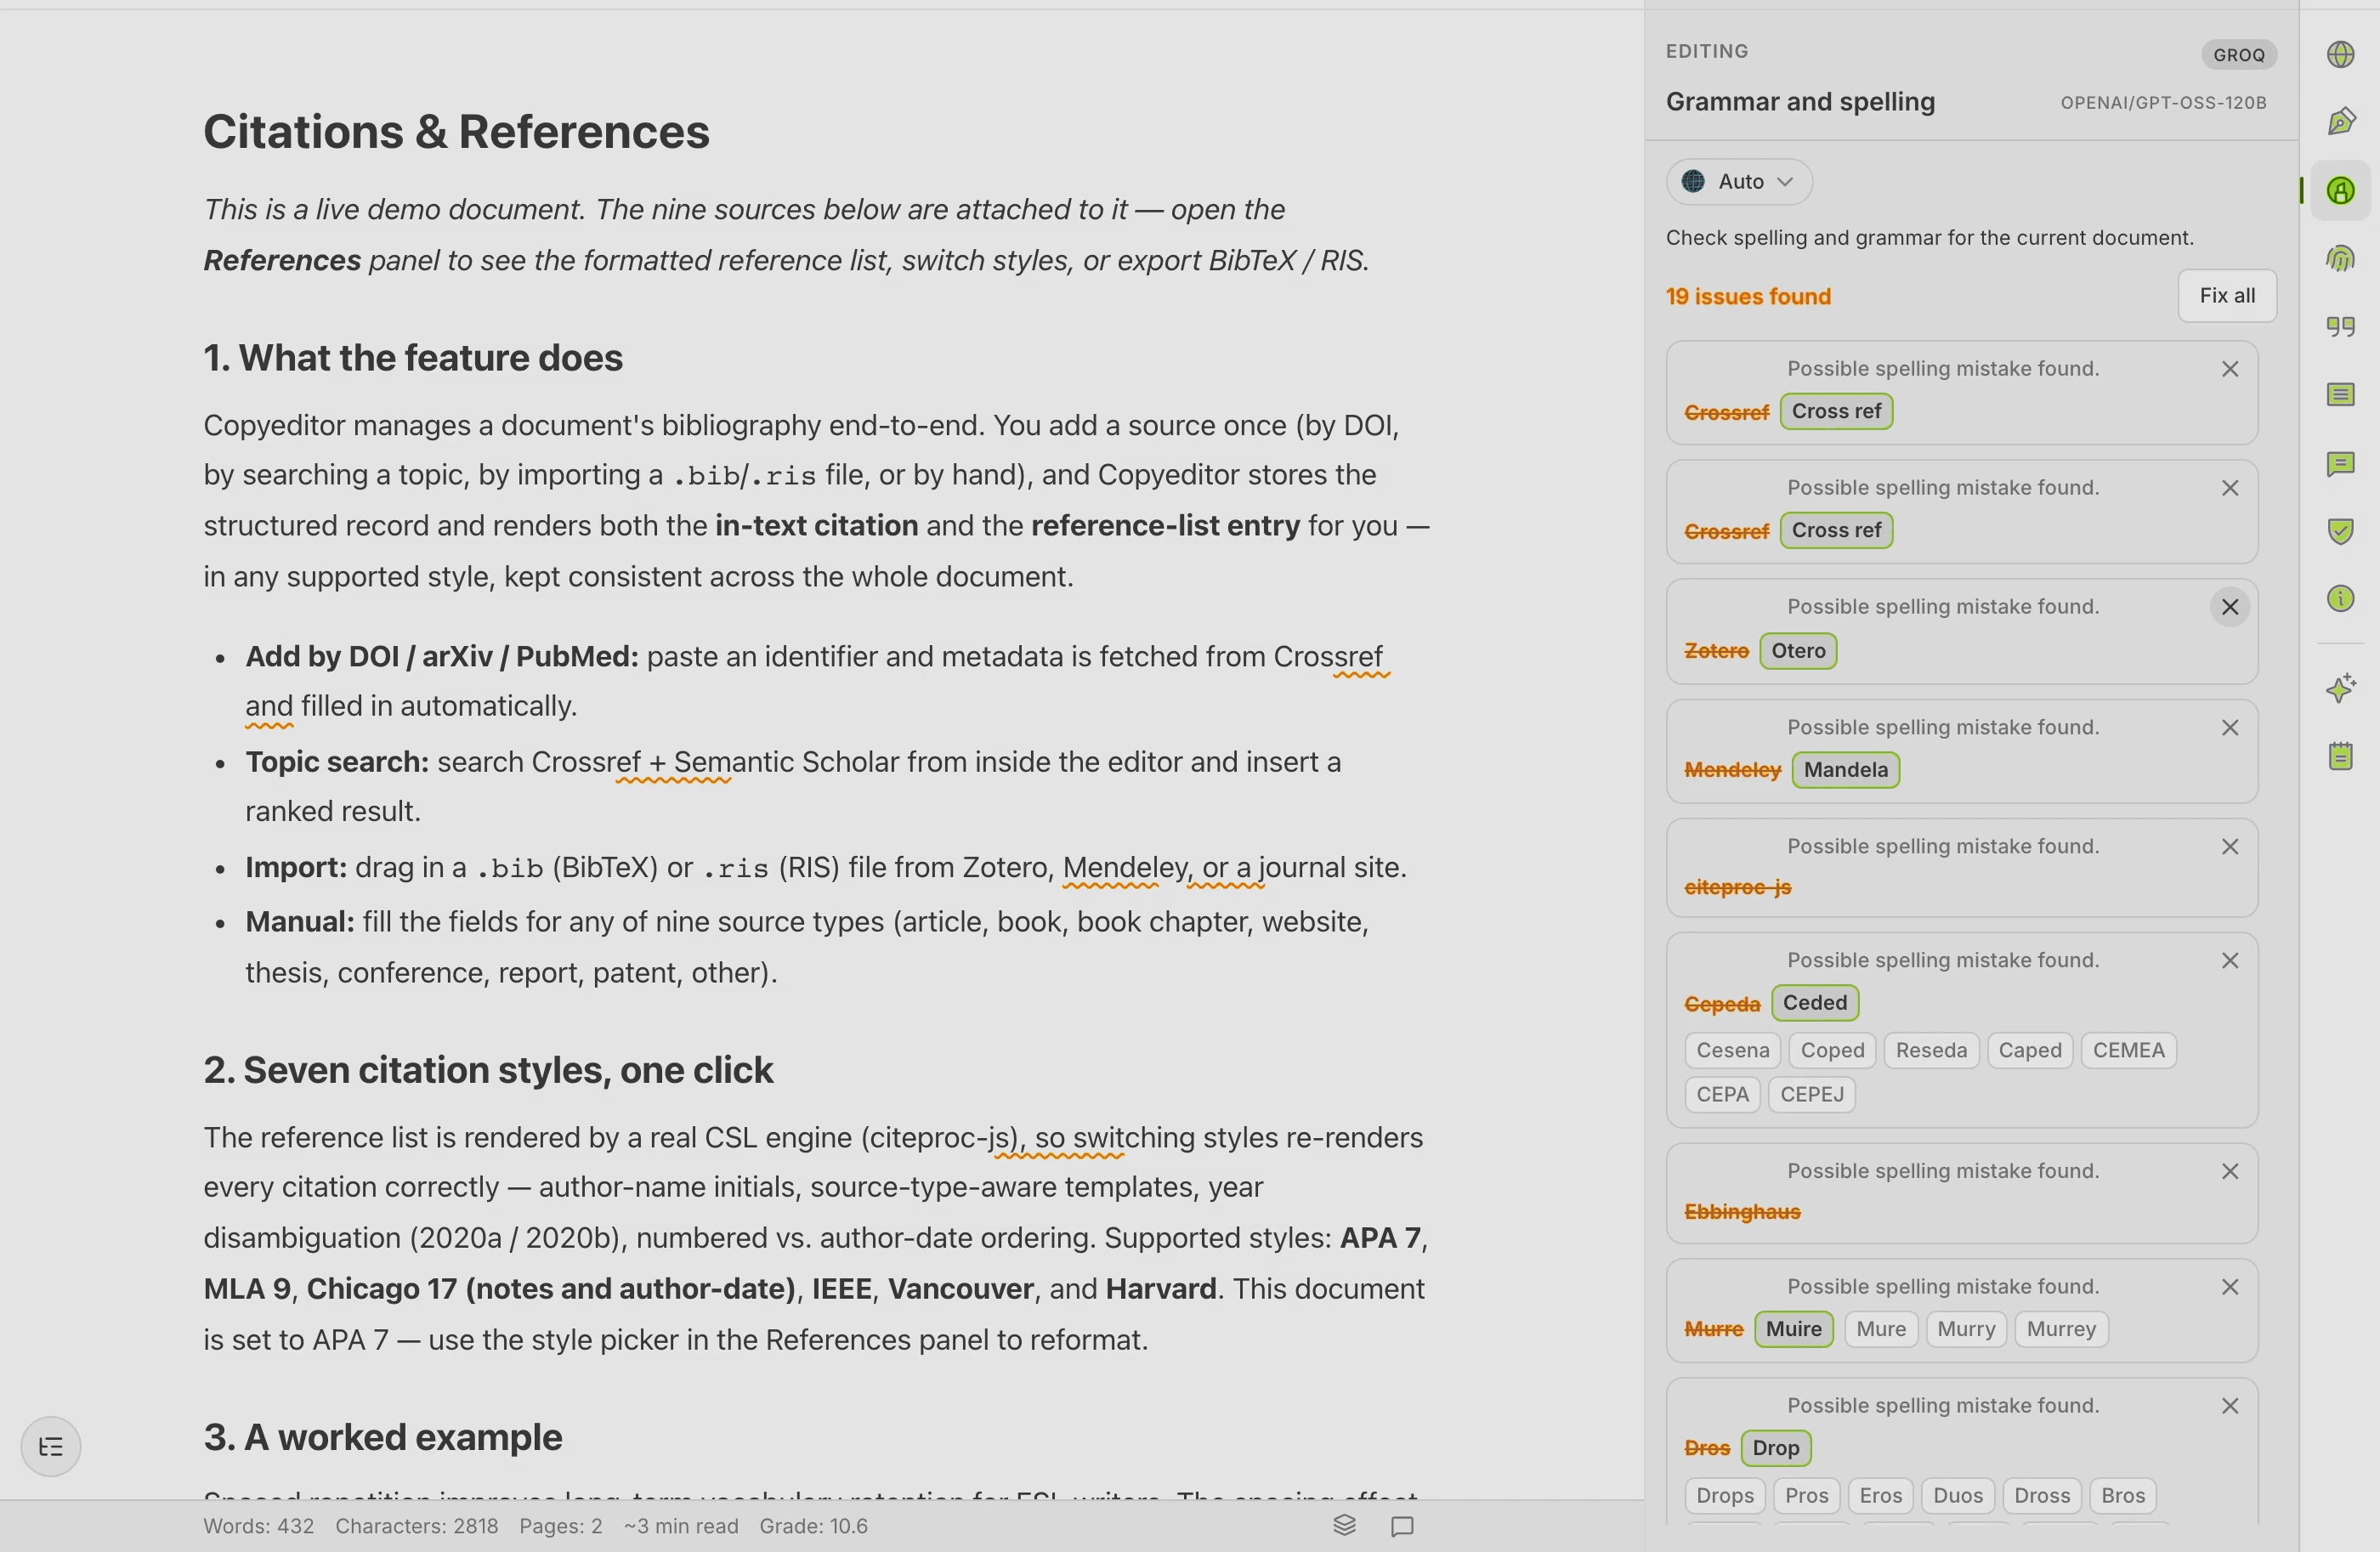Click the '19 issues found' text

click(1747, 297)
